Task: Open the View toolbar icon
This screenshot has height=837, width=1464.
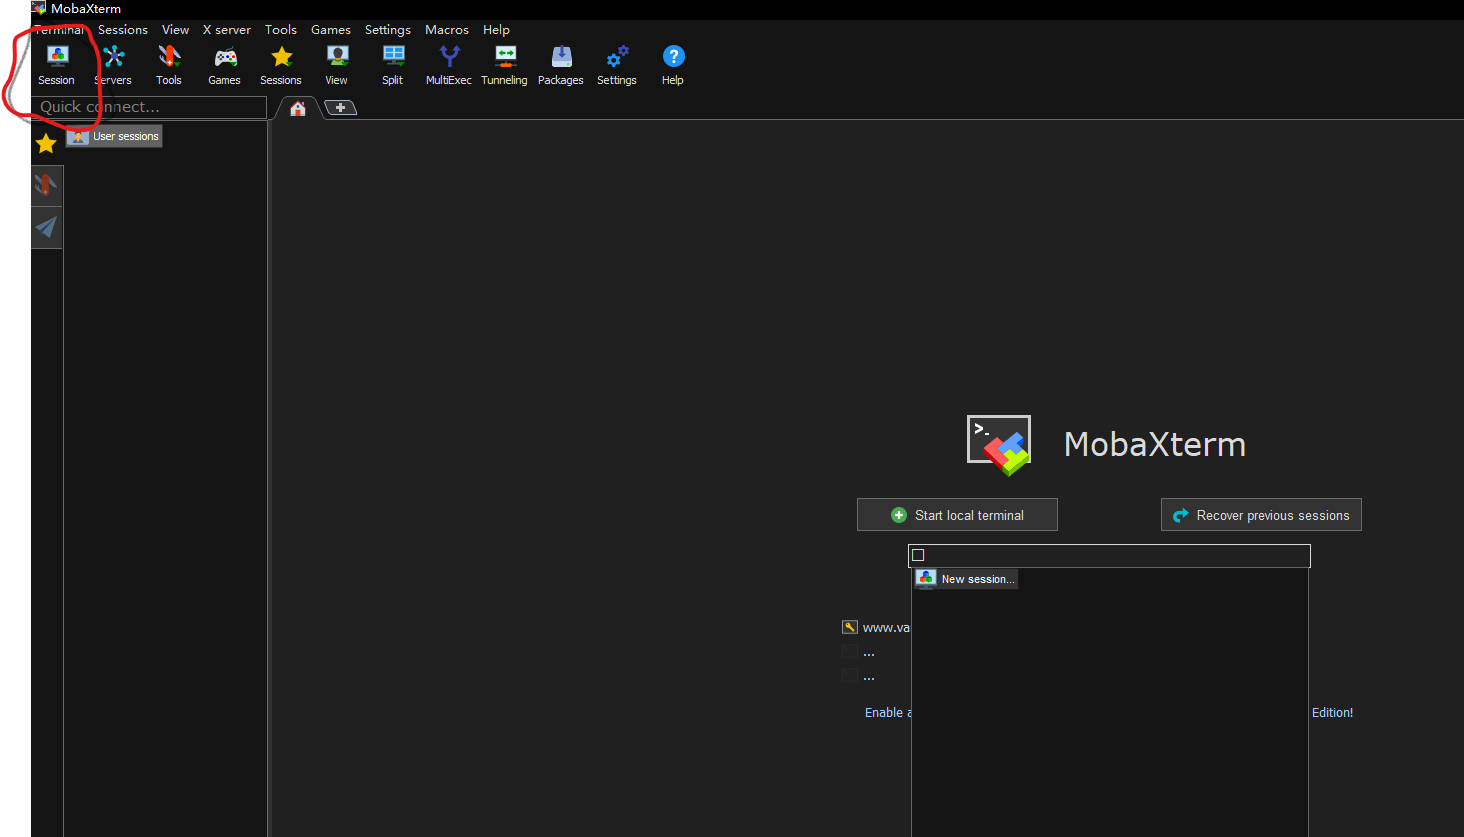Action: [x=337, y=65]
